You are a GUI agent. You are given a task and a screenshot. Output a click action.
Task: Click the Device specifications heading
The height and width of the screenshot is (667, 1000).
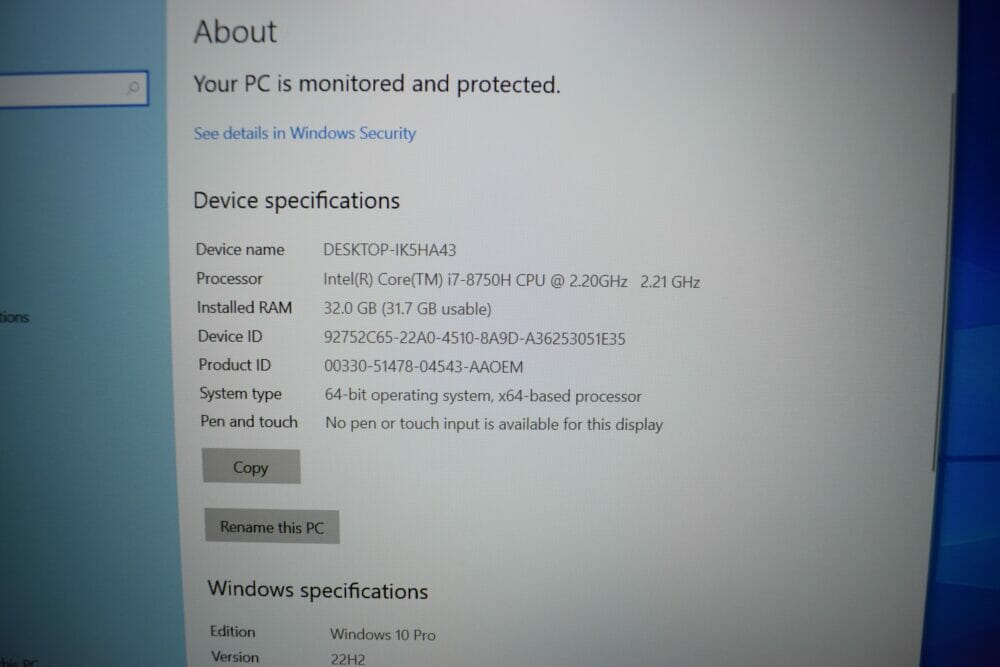[297, 201]
